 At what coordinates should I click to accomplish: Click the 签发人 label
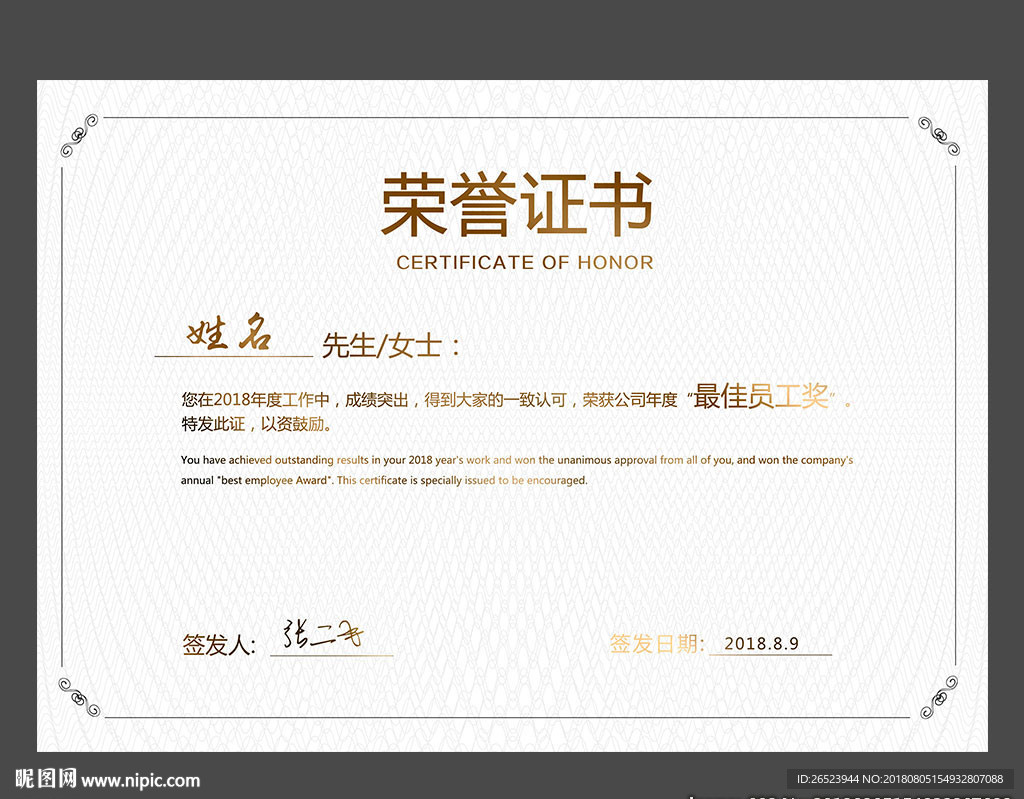pos(219,644)
